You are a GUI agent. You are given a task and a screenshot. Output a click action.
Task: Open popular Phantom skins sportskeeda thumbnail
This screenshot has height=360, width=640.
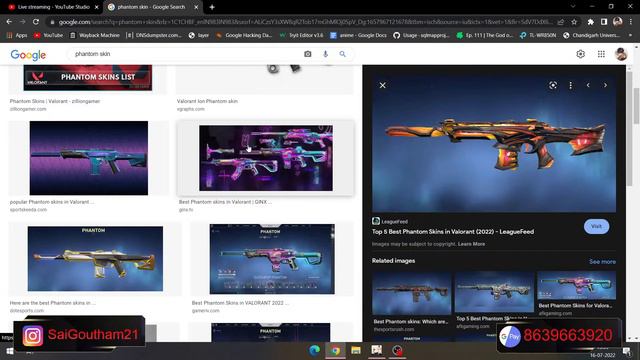89,158
